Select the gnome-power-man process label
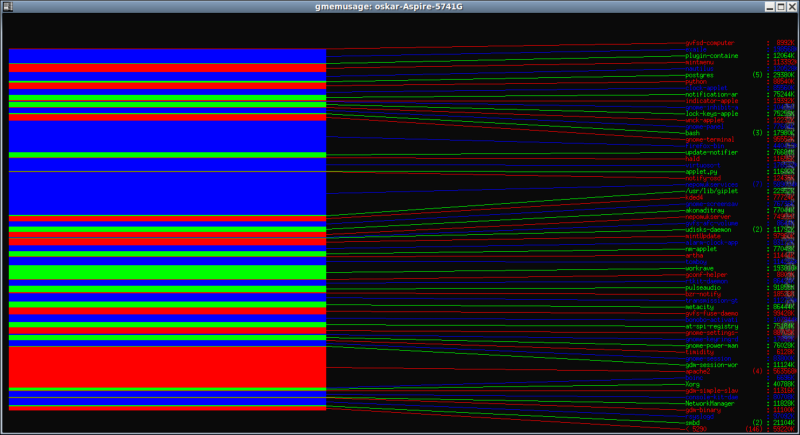 click(711, 346)
